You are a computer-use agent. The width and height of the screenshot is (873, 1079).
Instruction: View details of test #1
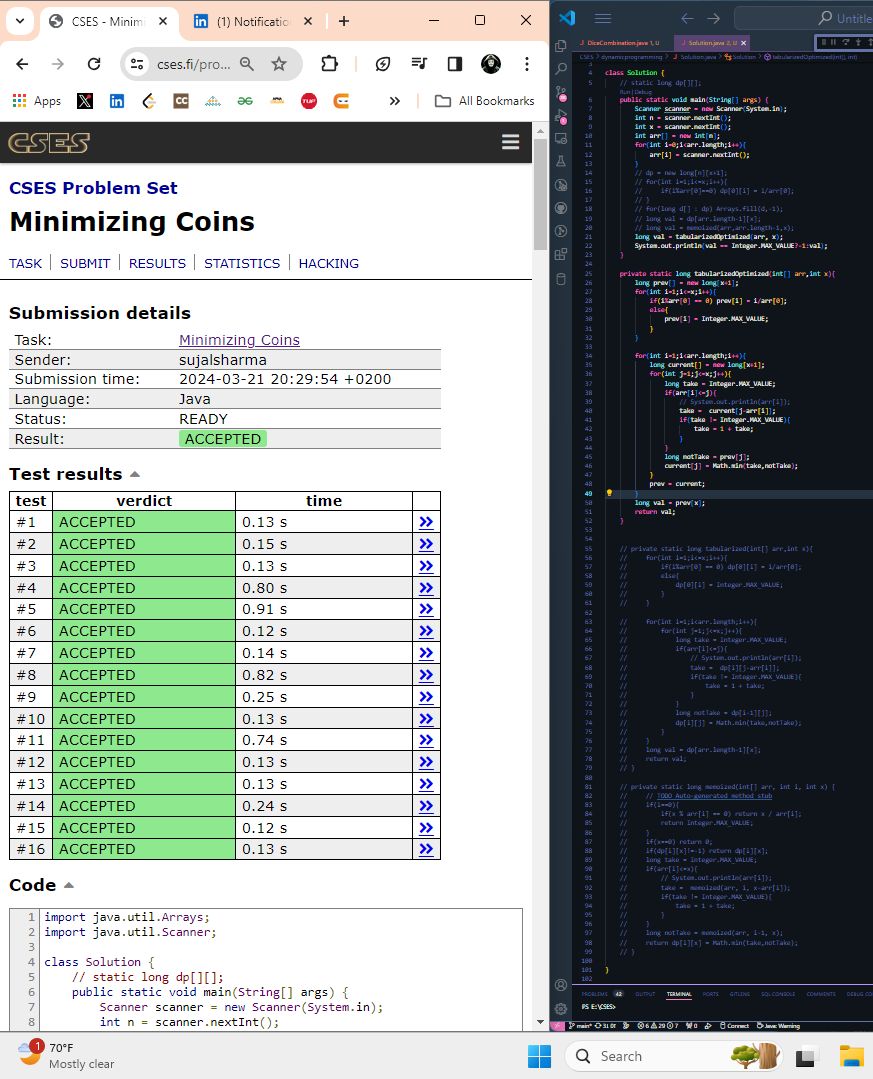426,522
